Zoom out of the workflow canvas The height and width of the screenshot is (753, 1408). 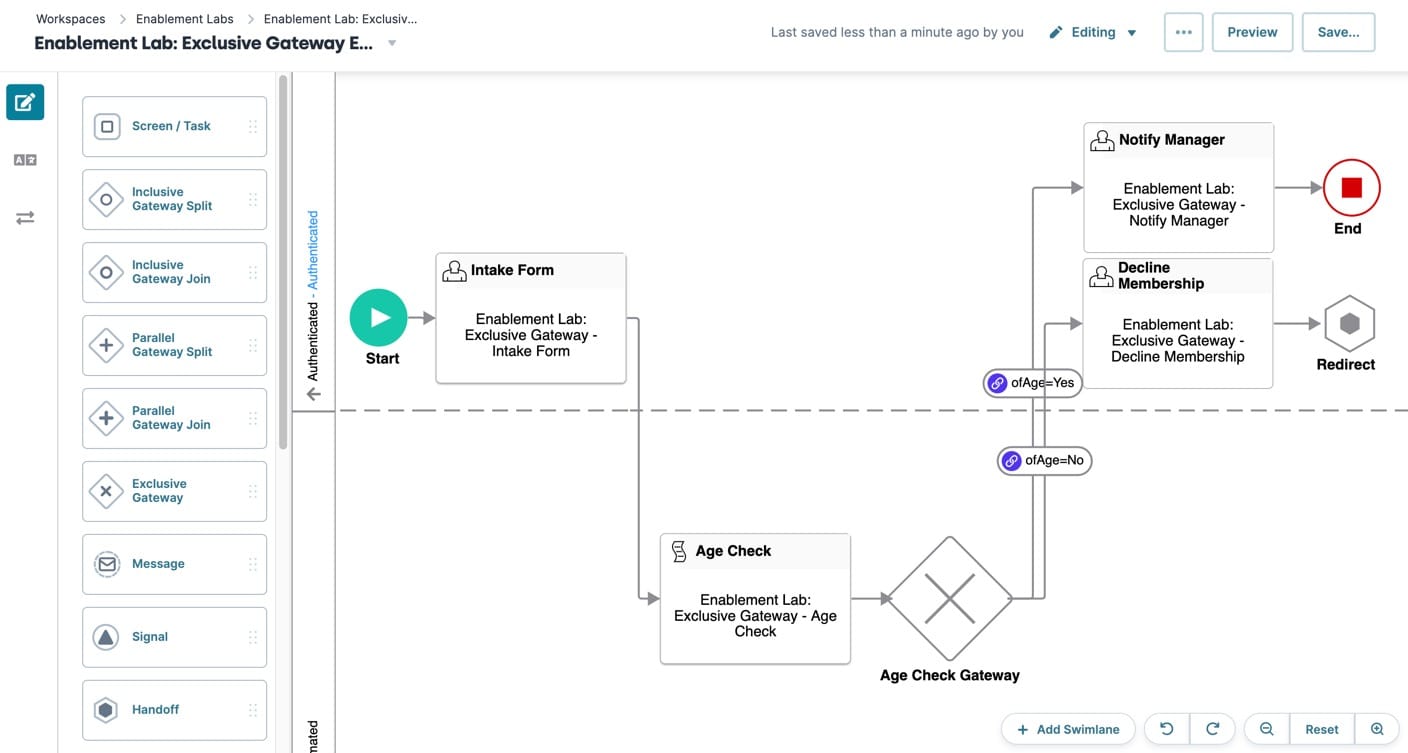[x=1267, y=729]
